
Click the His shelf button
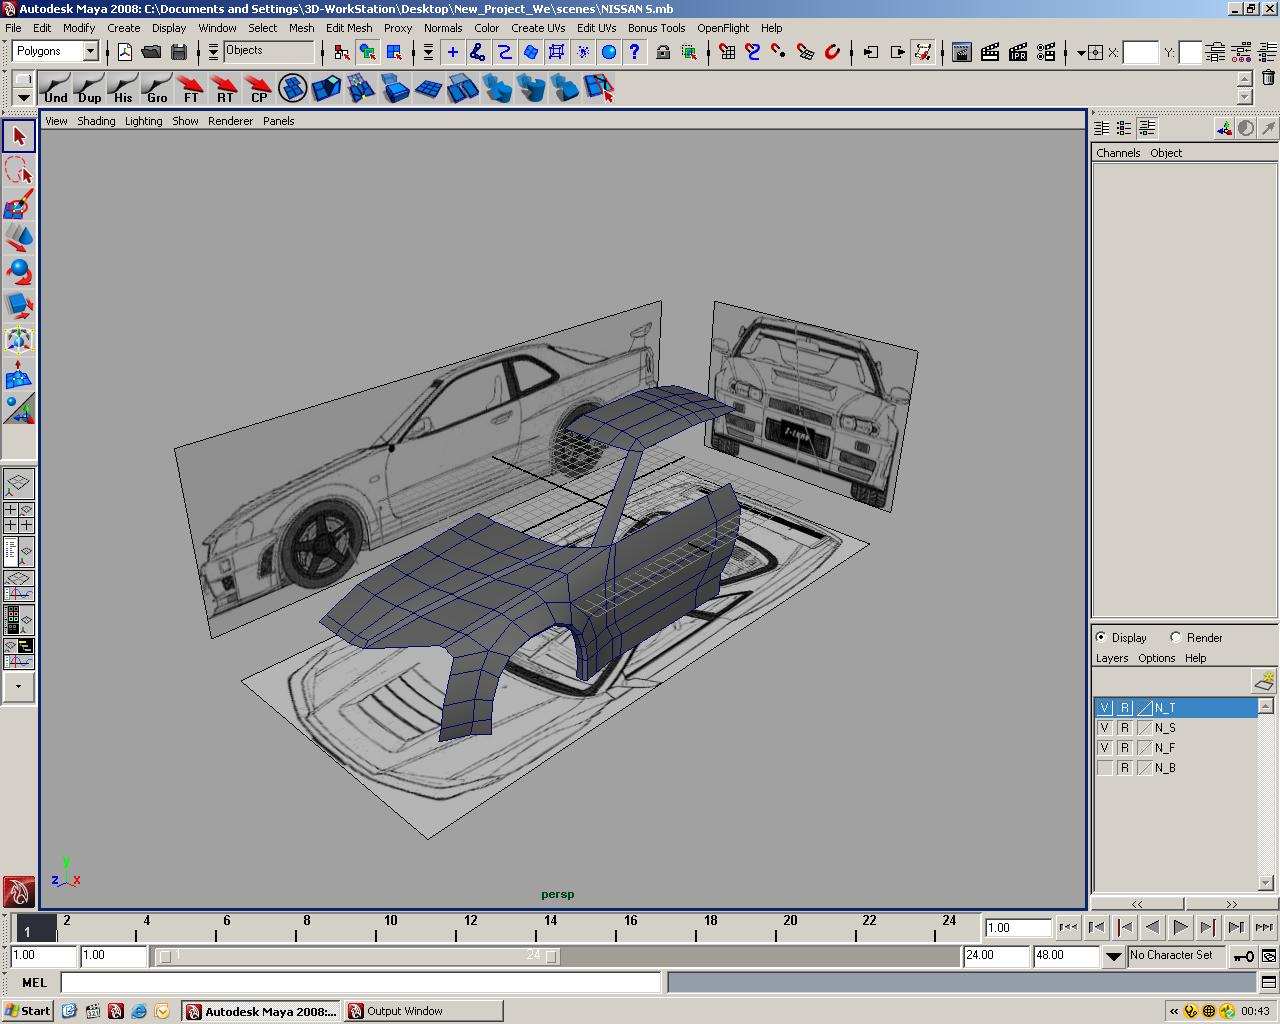point(123,89)
